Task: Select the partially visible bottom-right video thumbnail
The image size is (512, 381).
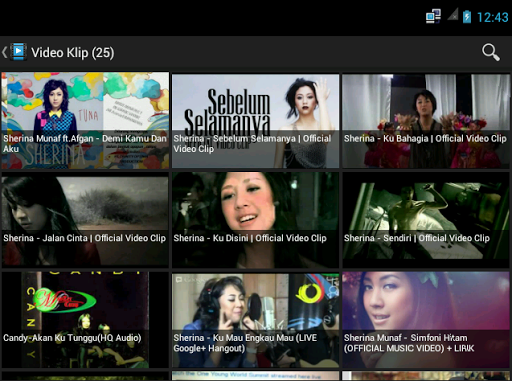Action: [426, 376]
